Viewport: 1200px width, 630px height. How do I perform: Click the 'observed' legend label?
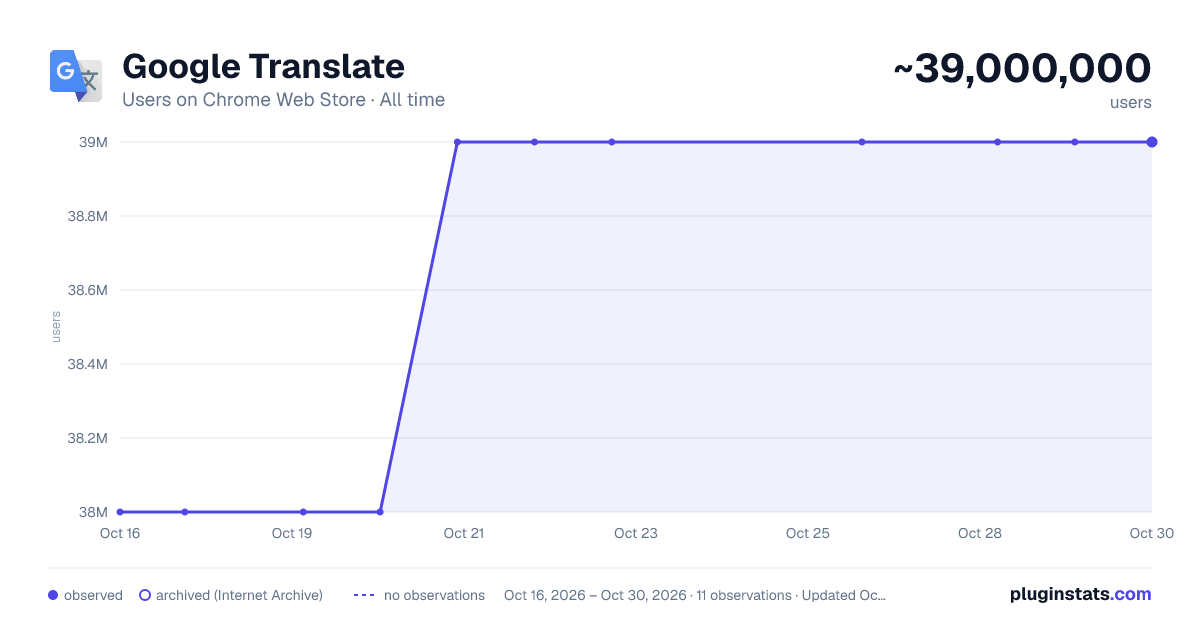click(93, 595)
